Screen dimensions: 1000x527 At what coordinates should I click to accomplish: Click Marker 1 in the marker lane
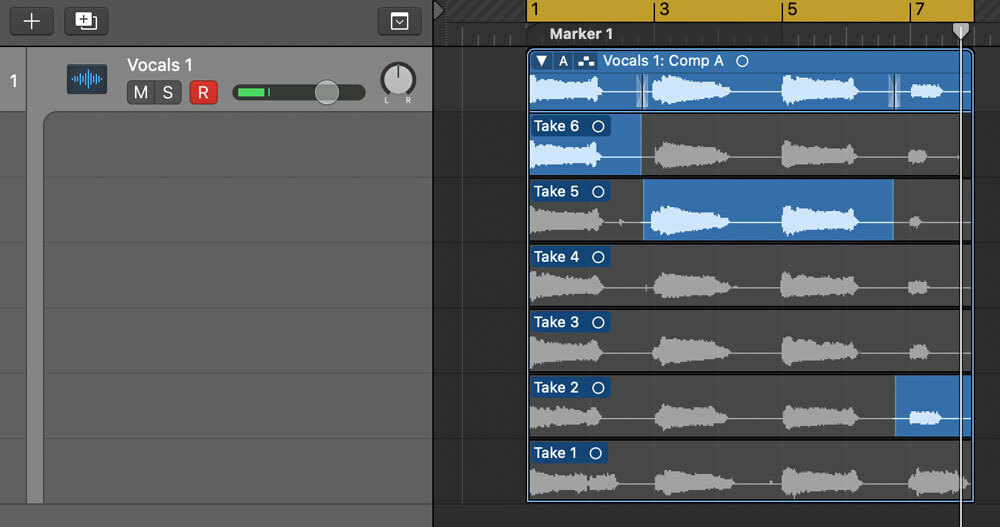pyautogui.click(x=581, y=34)
